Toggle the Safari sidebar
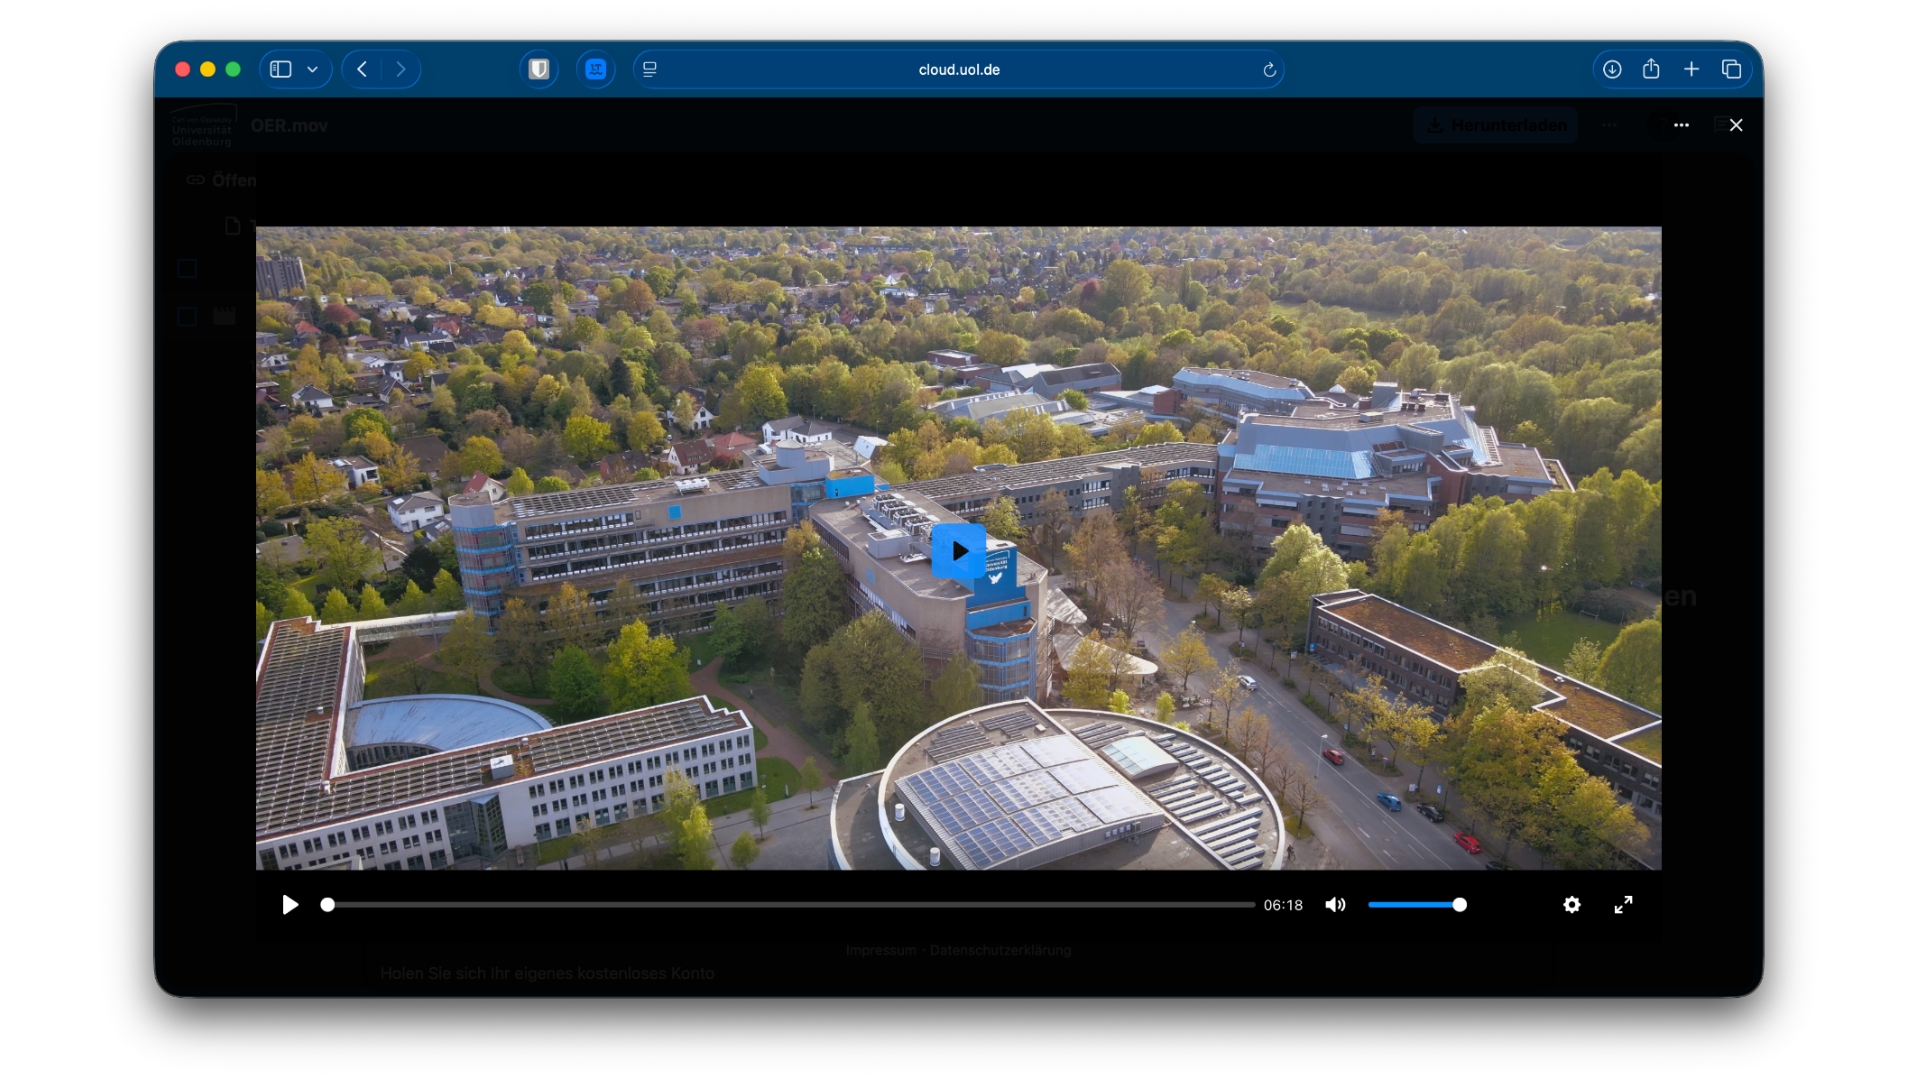Image resolution: width=1920 pixels, height=1080 pixels. point(281,69)
